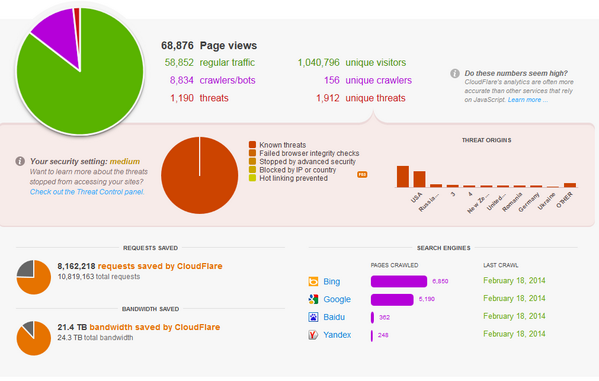Click '1,190 threats' text
Screen dimensions: 599x381
(199, 98)
